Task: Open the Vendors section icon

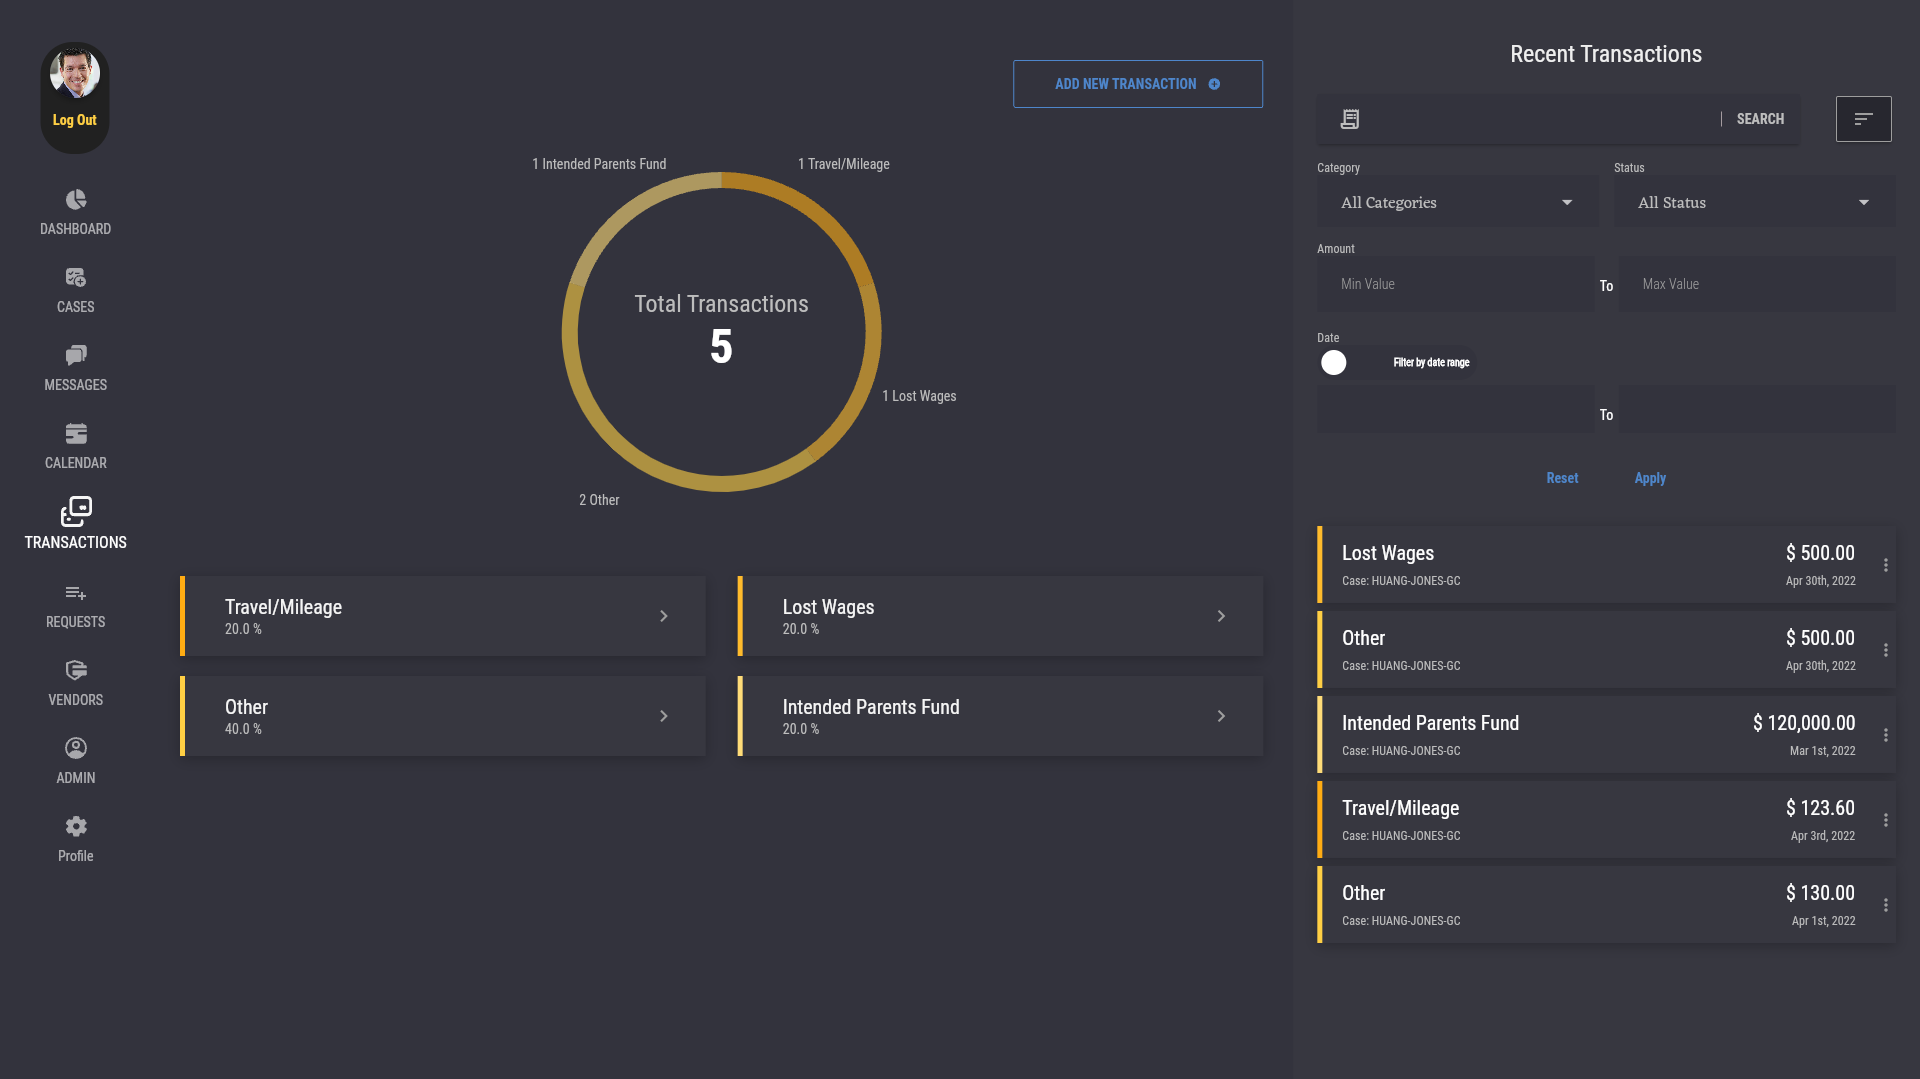Action: coord(76,671)
